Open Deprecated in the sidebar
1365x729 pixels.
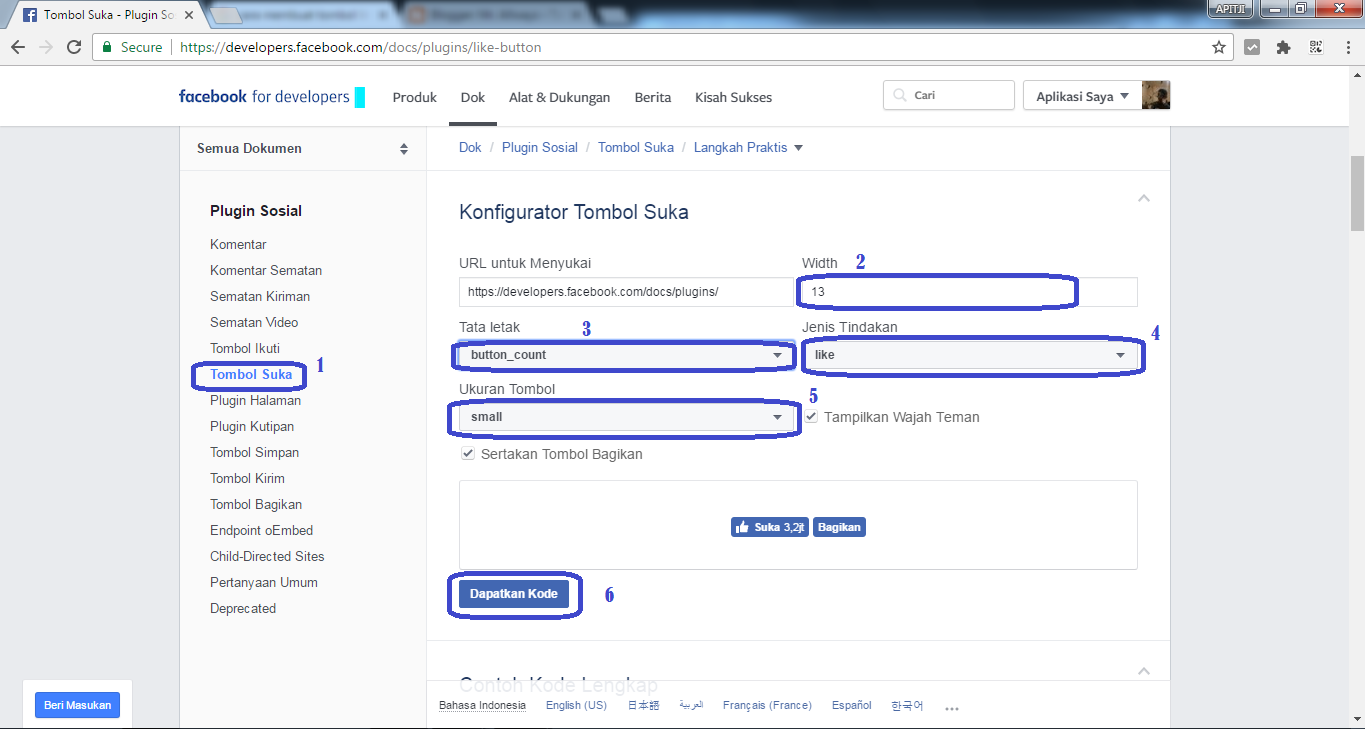click(x=243, y=608)
